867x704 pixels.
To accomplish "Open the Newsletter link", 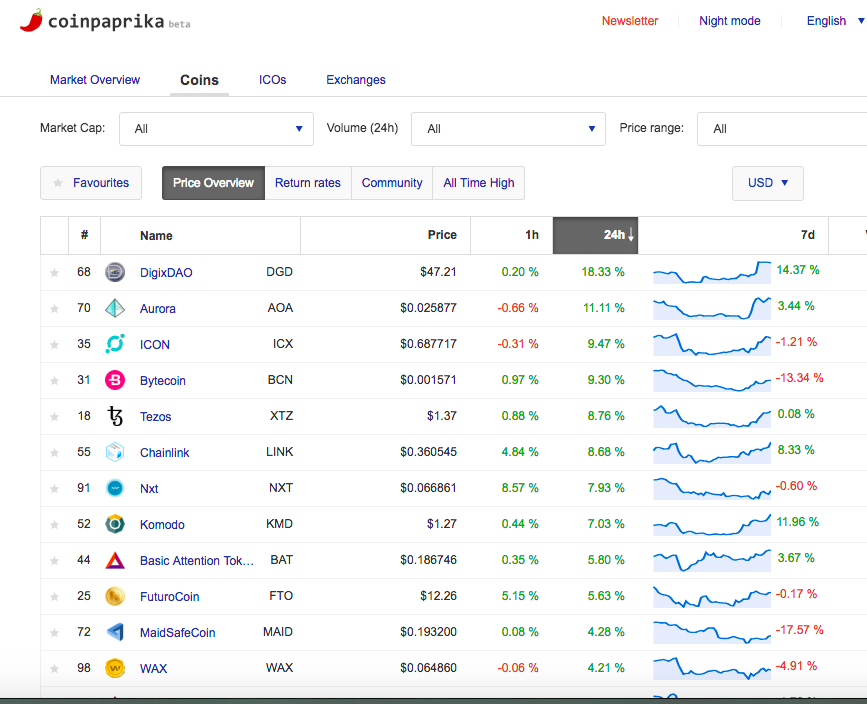I will click(630, 21).
